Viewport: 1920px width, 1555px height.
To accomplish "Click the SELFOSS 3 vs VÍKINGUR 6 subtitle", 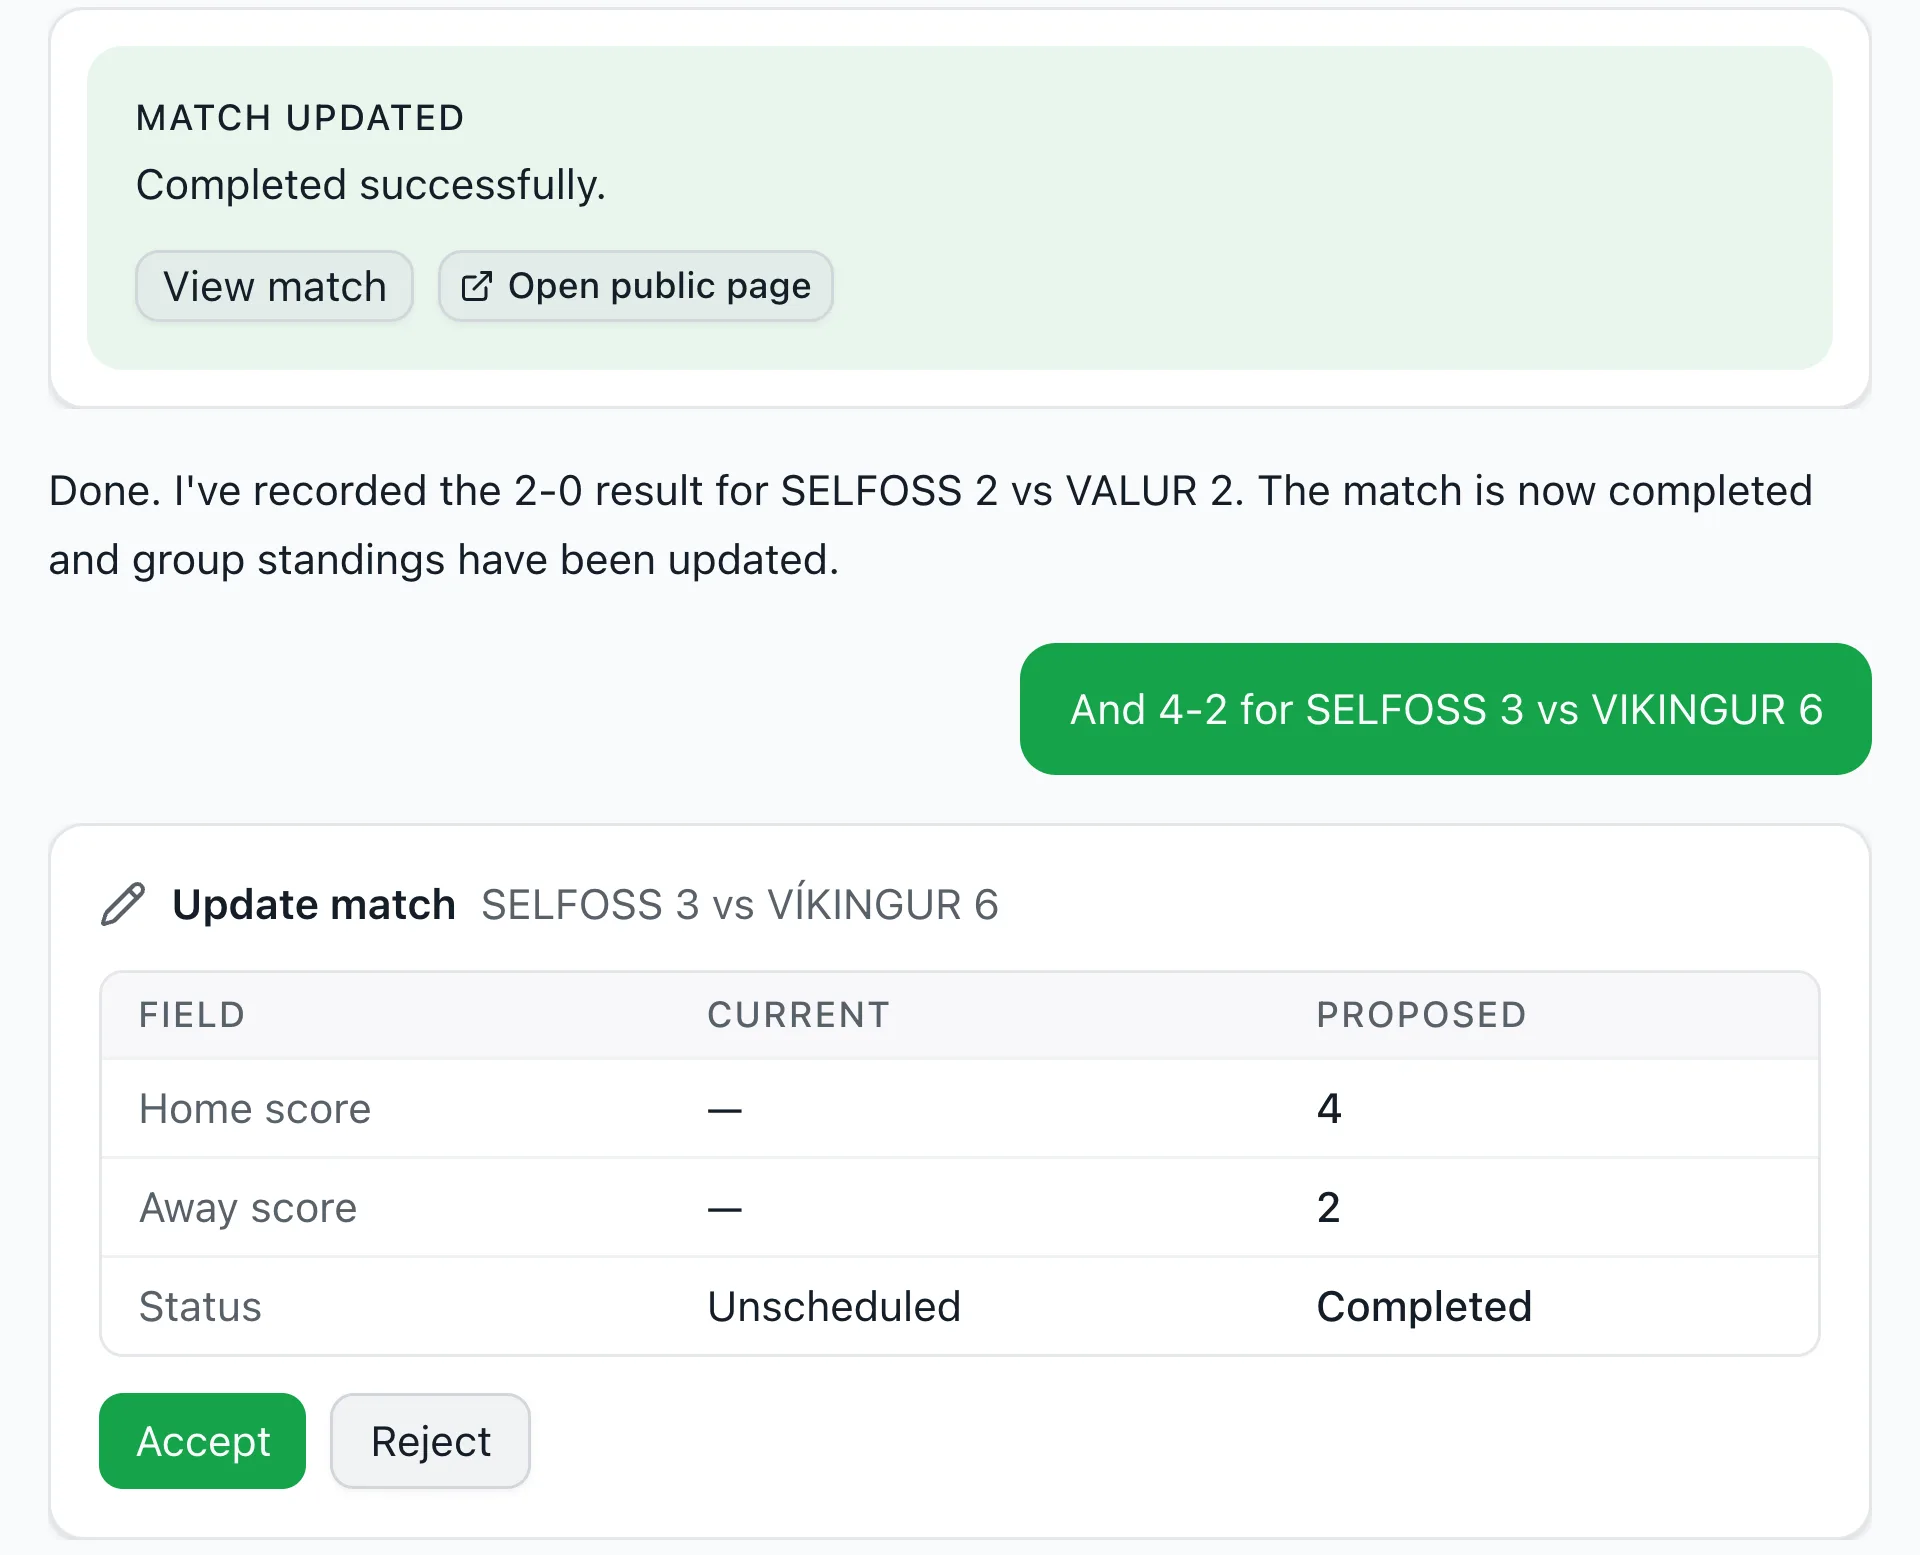I will 740,904.
